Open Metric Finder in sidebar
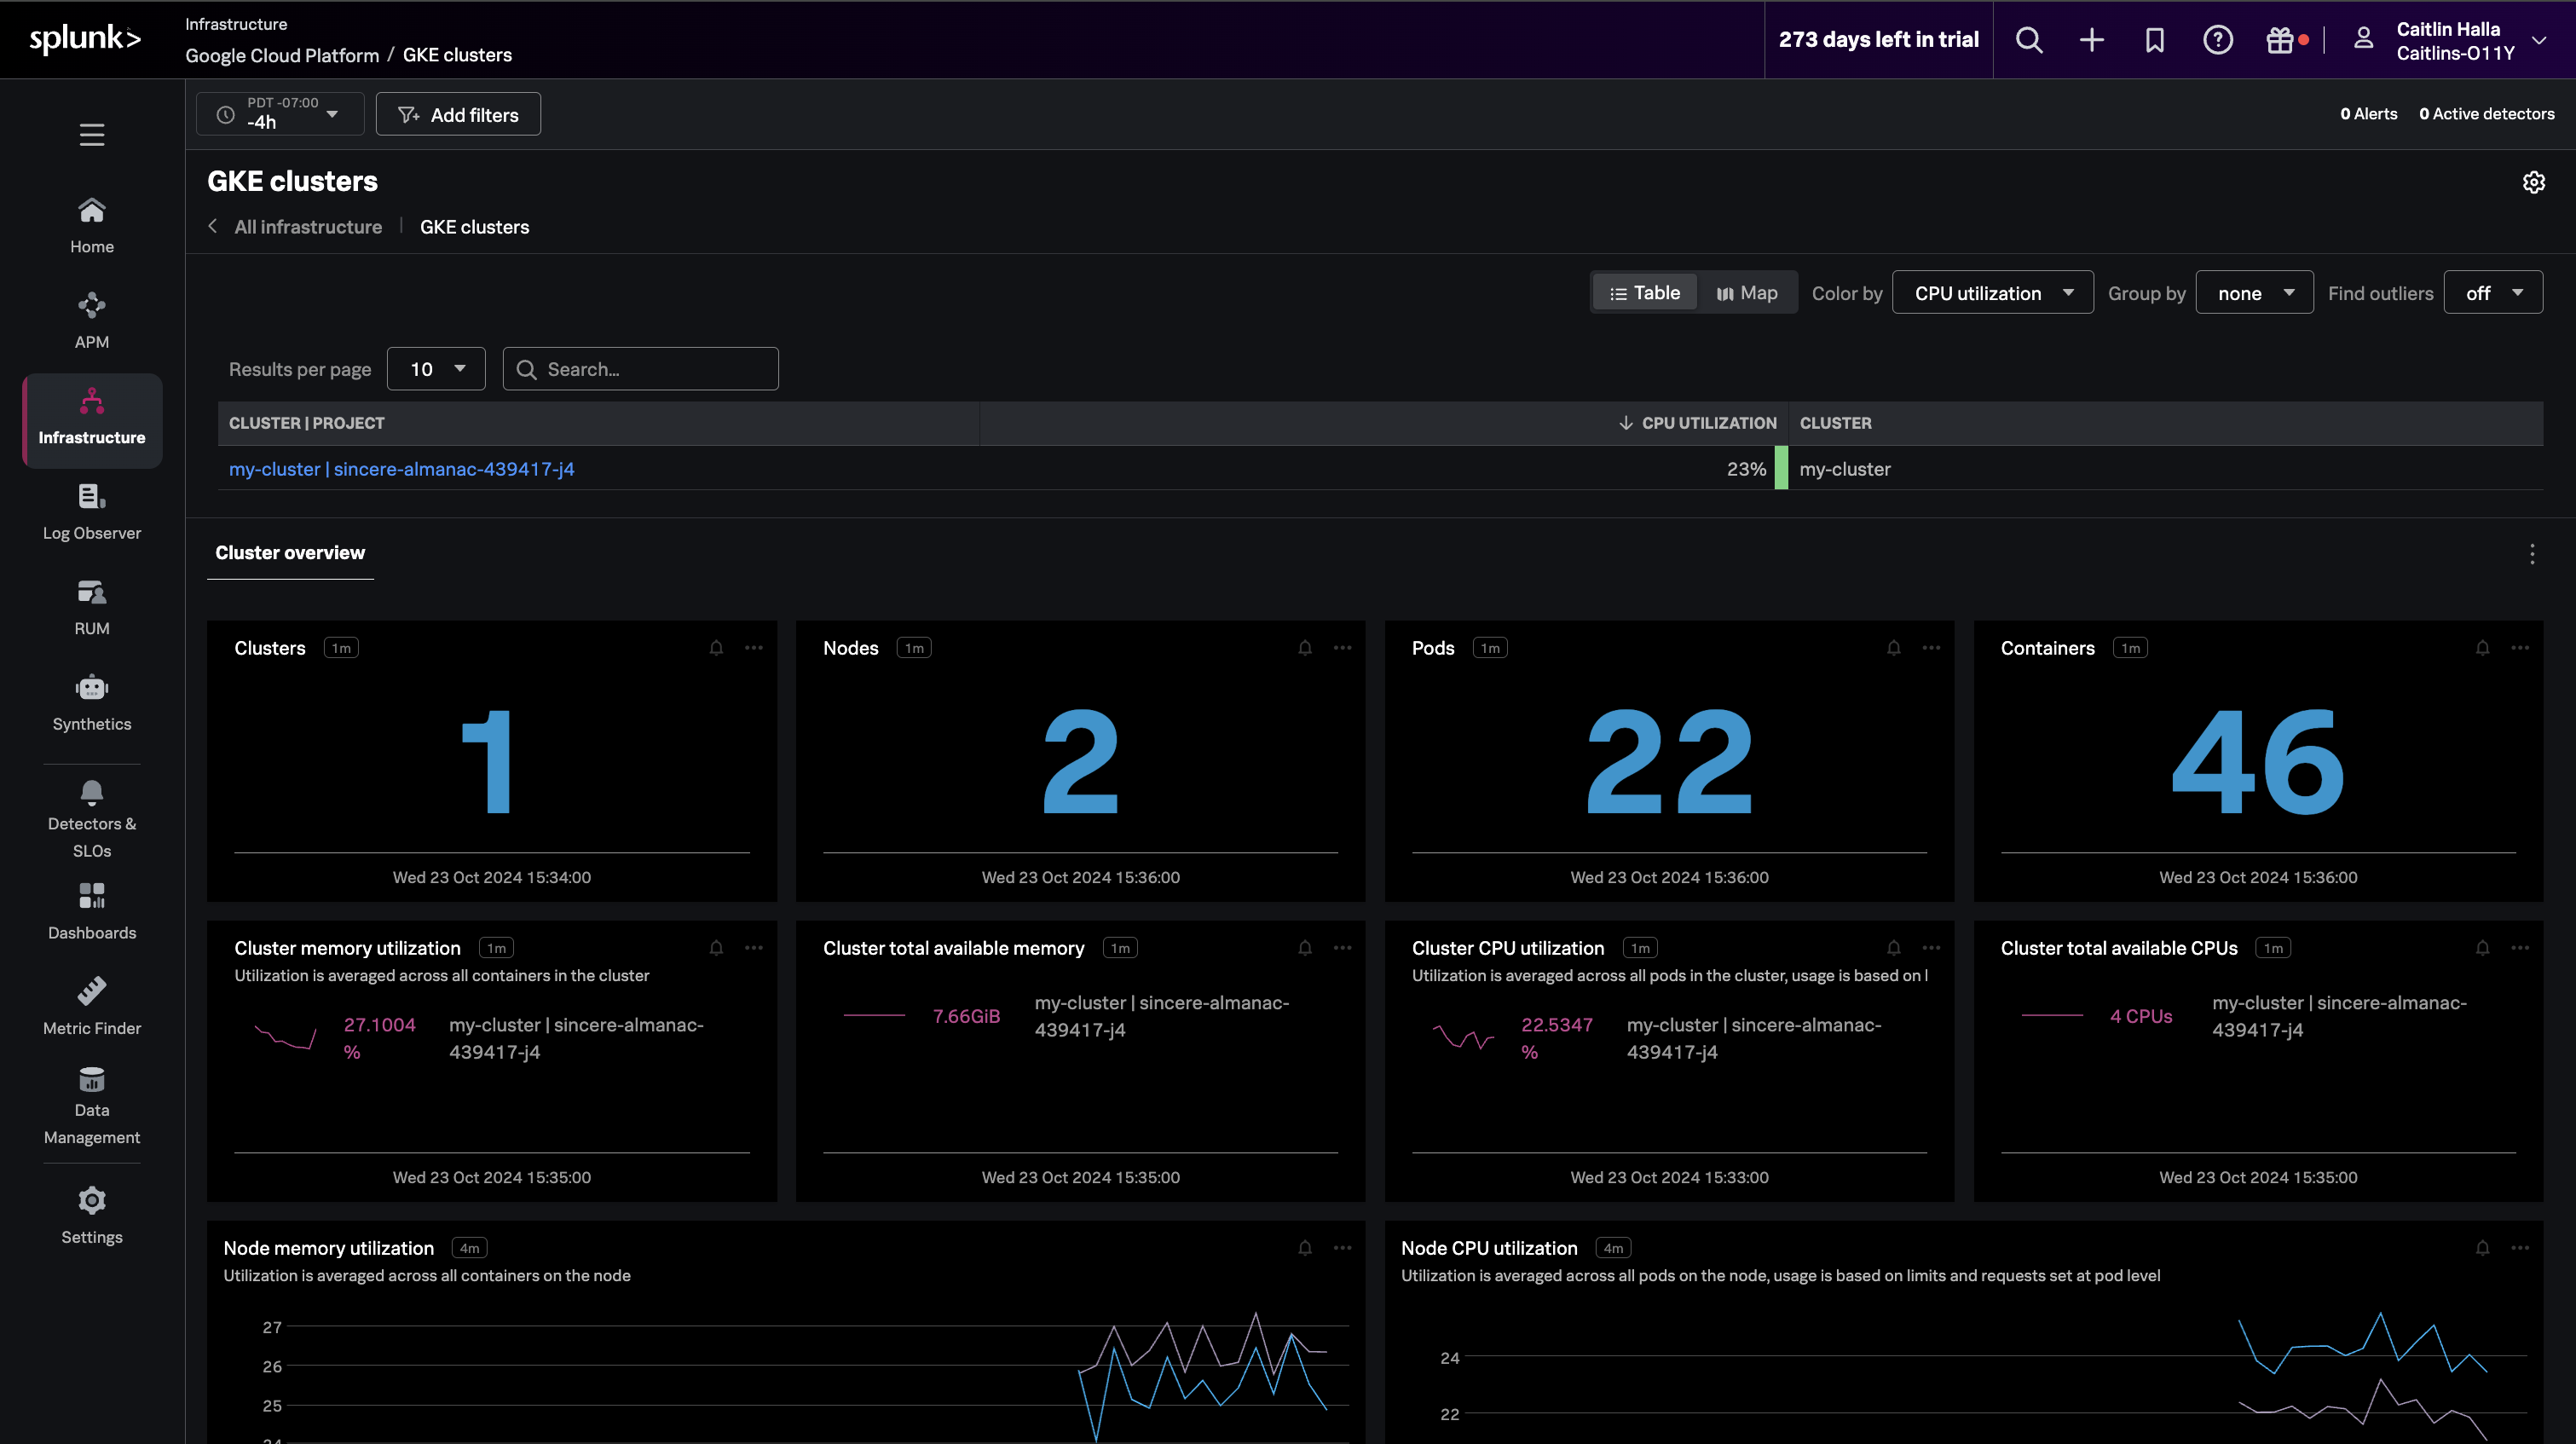The width and height of the screenshot is (2576, 1444). click(x=92, y=1007)
